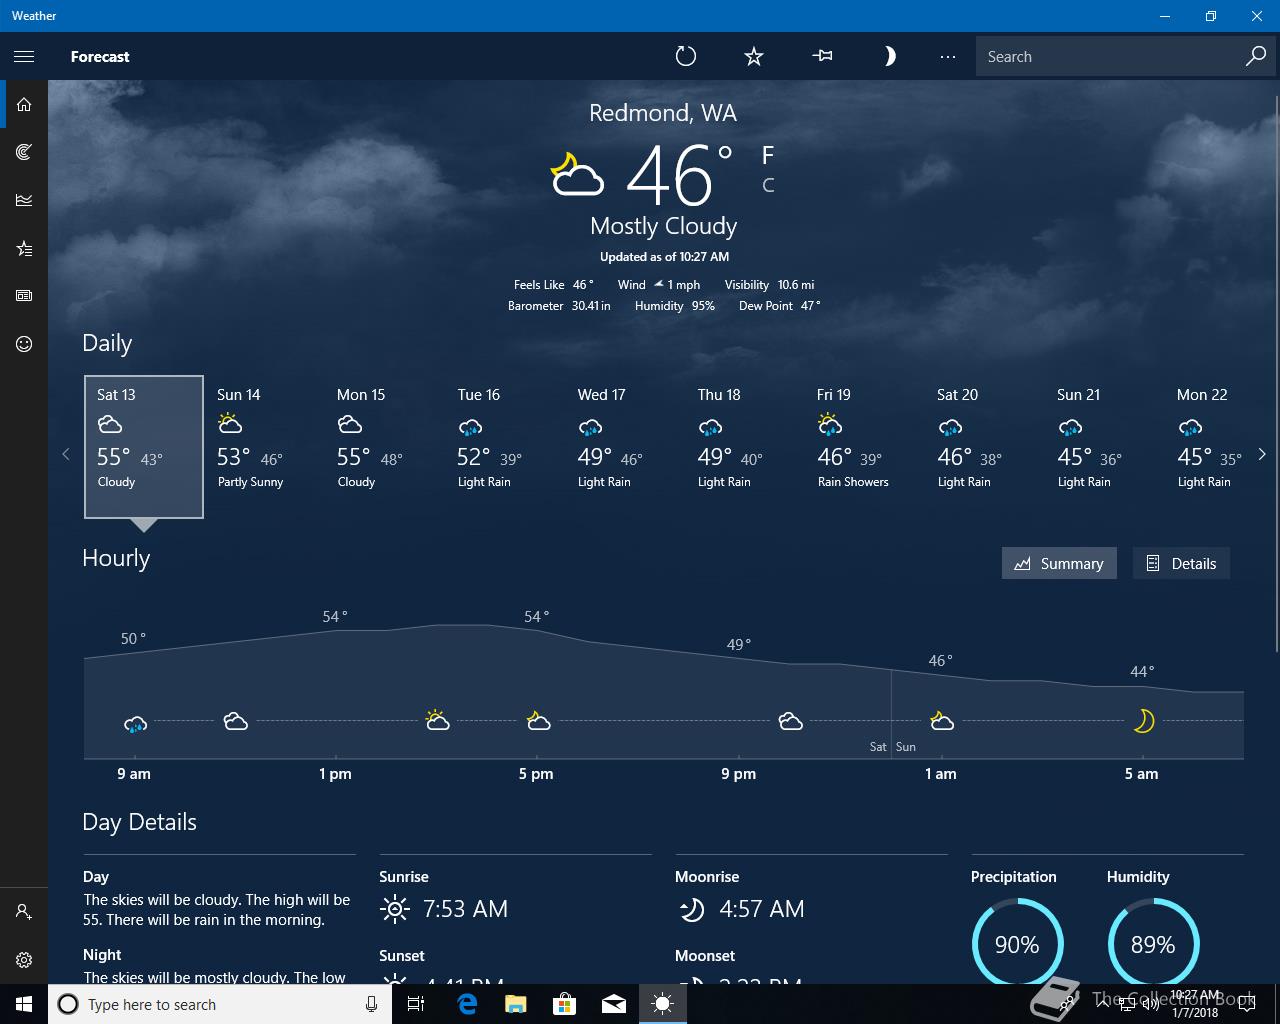Open Historical Weather chart icon in sidebar
The image size is (1280, 1024).
pyautogui.click(x=24, y=200)
